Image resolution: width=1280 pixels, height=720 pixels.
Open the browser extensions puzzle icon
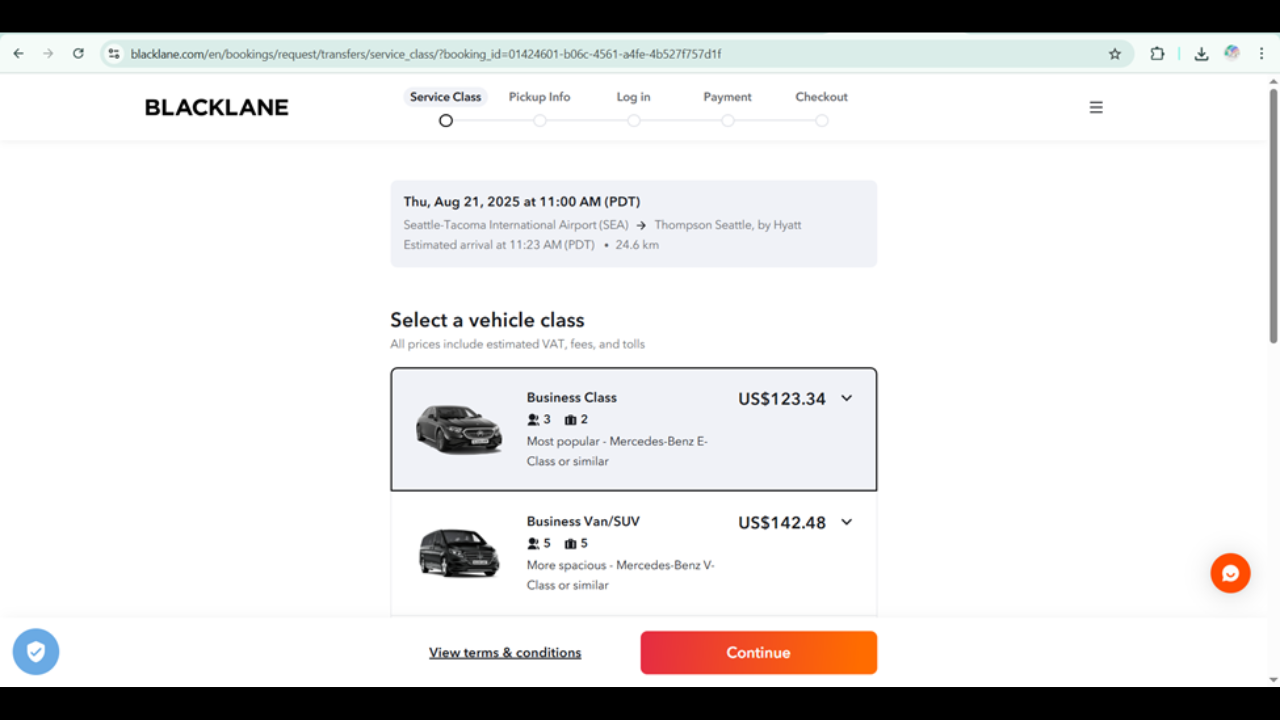tap(1157, 54)
